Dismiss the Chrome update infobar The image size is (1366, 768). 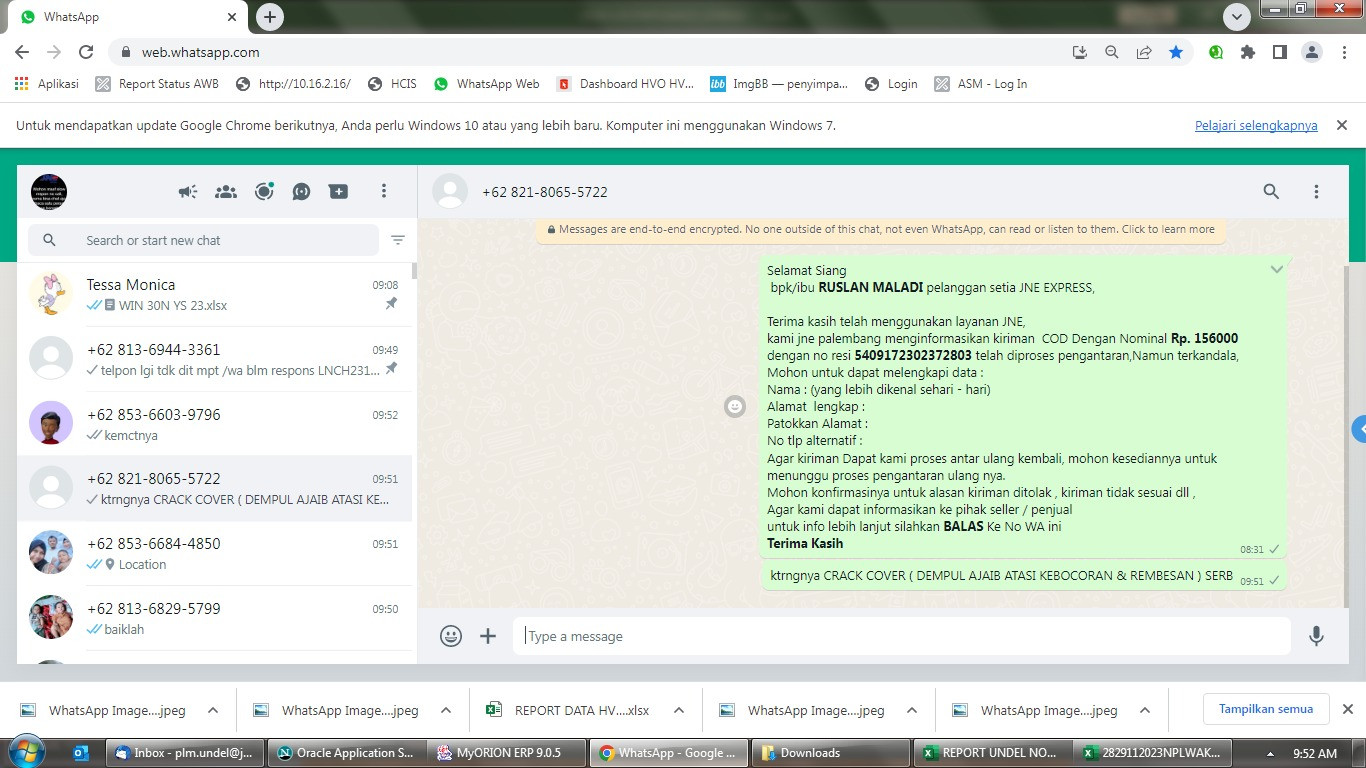pos(1342,125)
